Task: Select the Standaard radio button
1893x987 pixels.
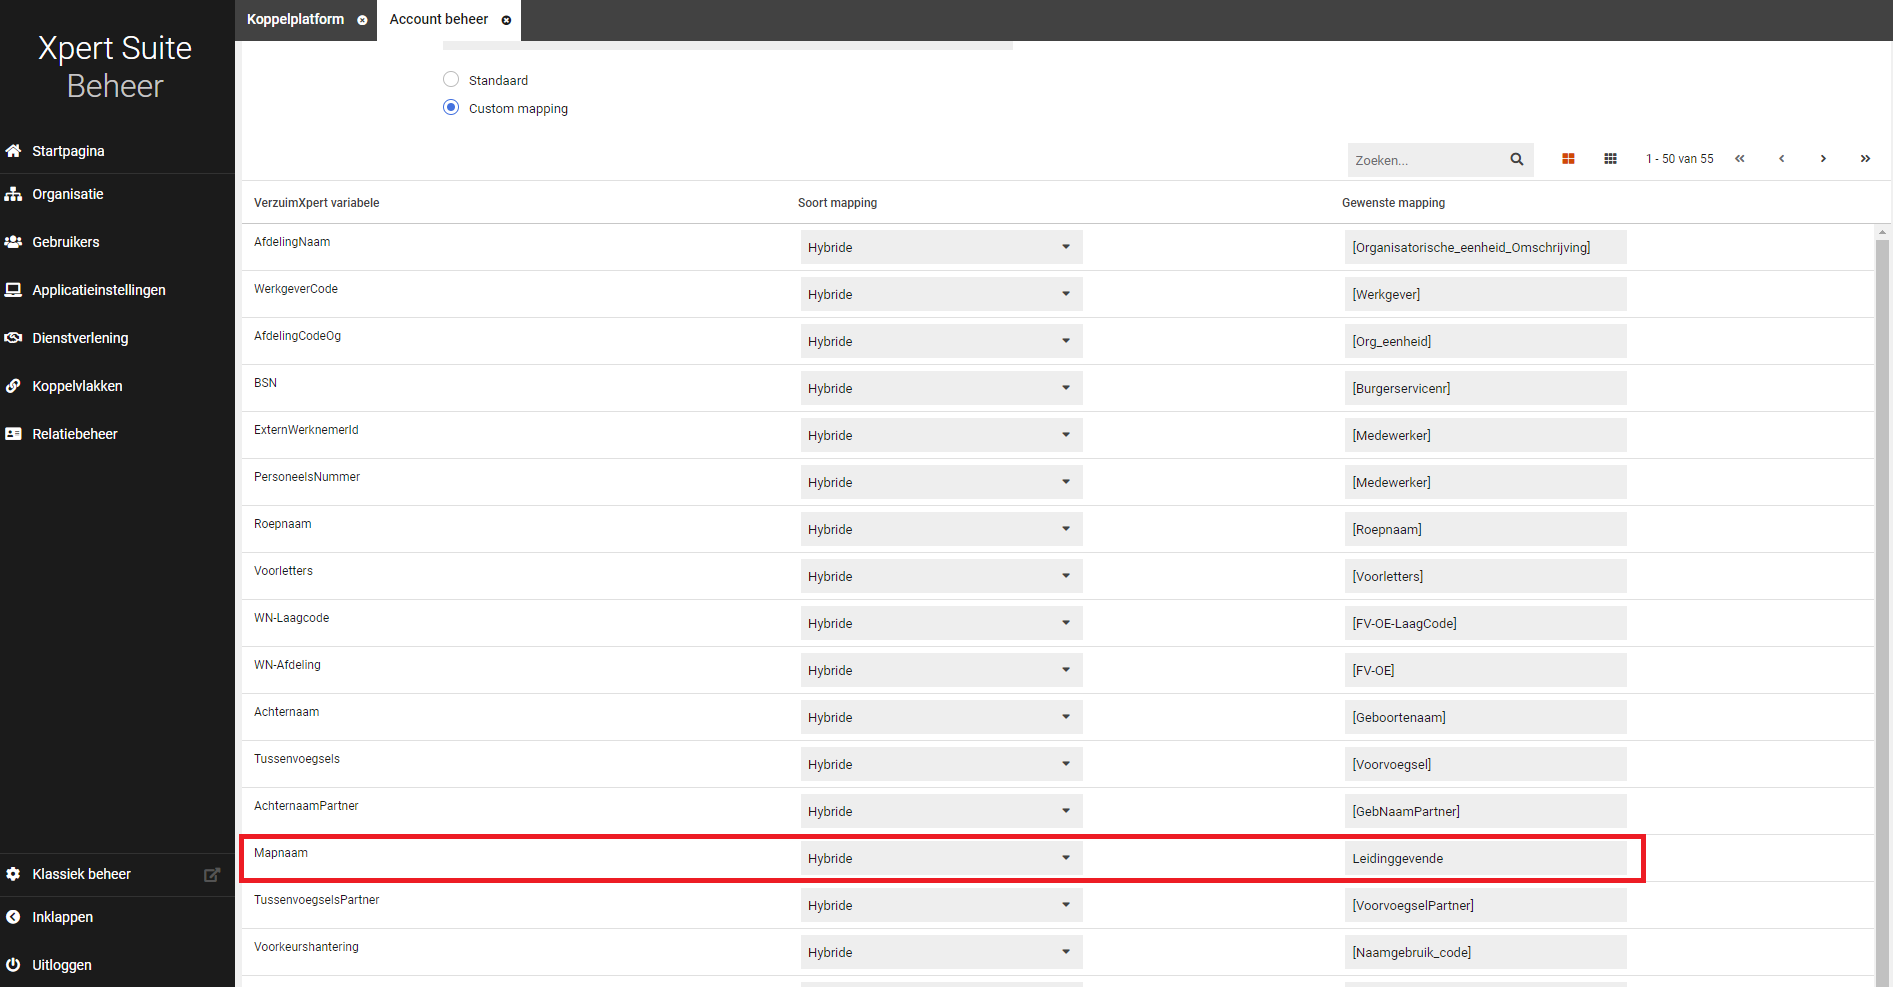Action: point(451,80)
